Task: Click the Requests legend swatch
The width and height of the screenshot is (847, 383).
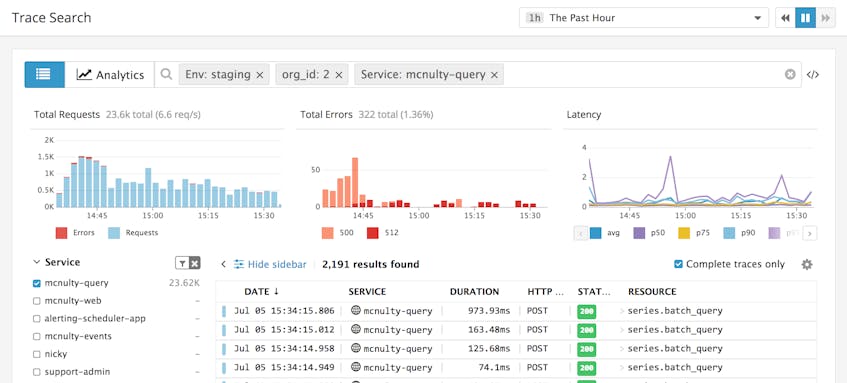Action: pyautogui.click(x=114, y=233)
